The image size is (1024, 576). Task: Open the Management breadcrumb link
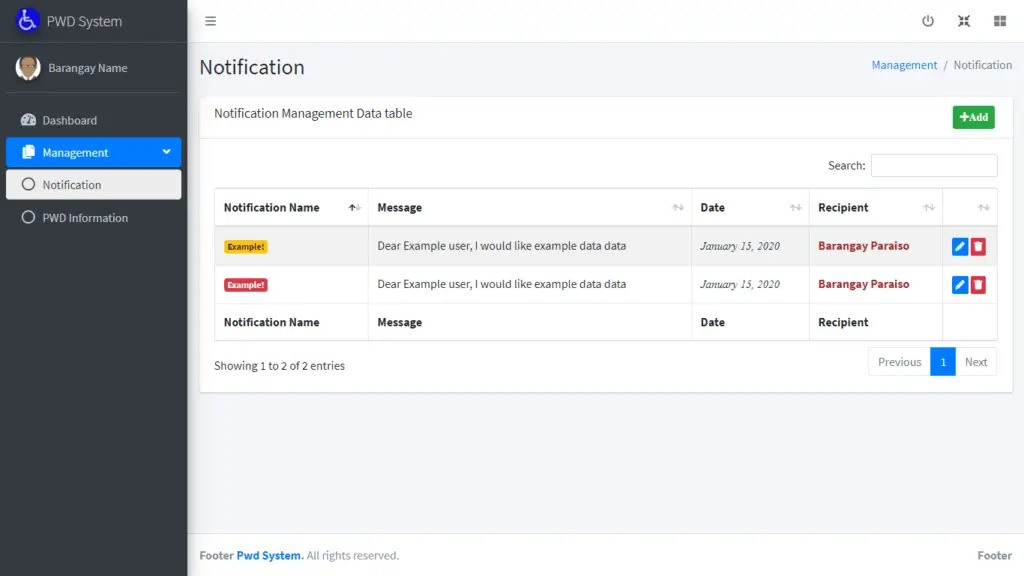coord(904,64)
